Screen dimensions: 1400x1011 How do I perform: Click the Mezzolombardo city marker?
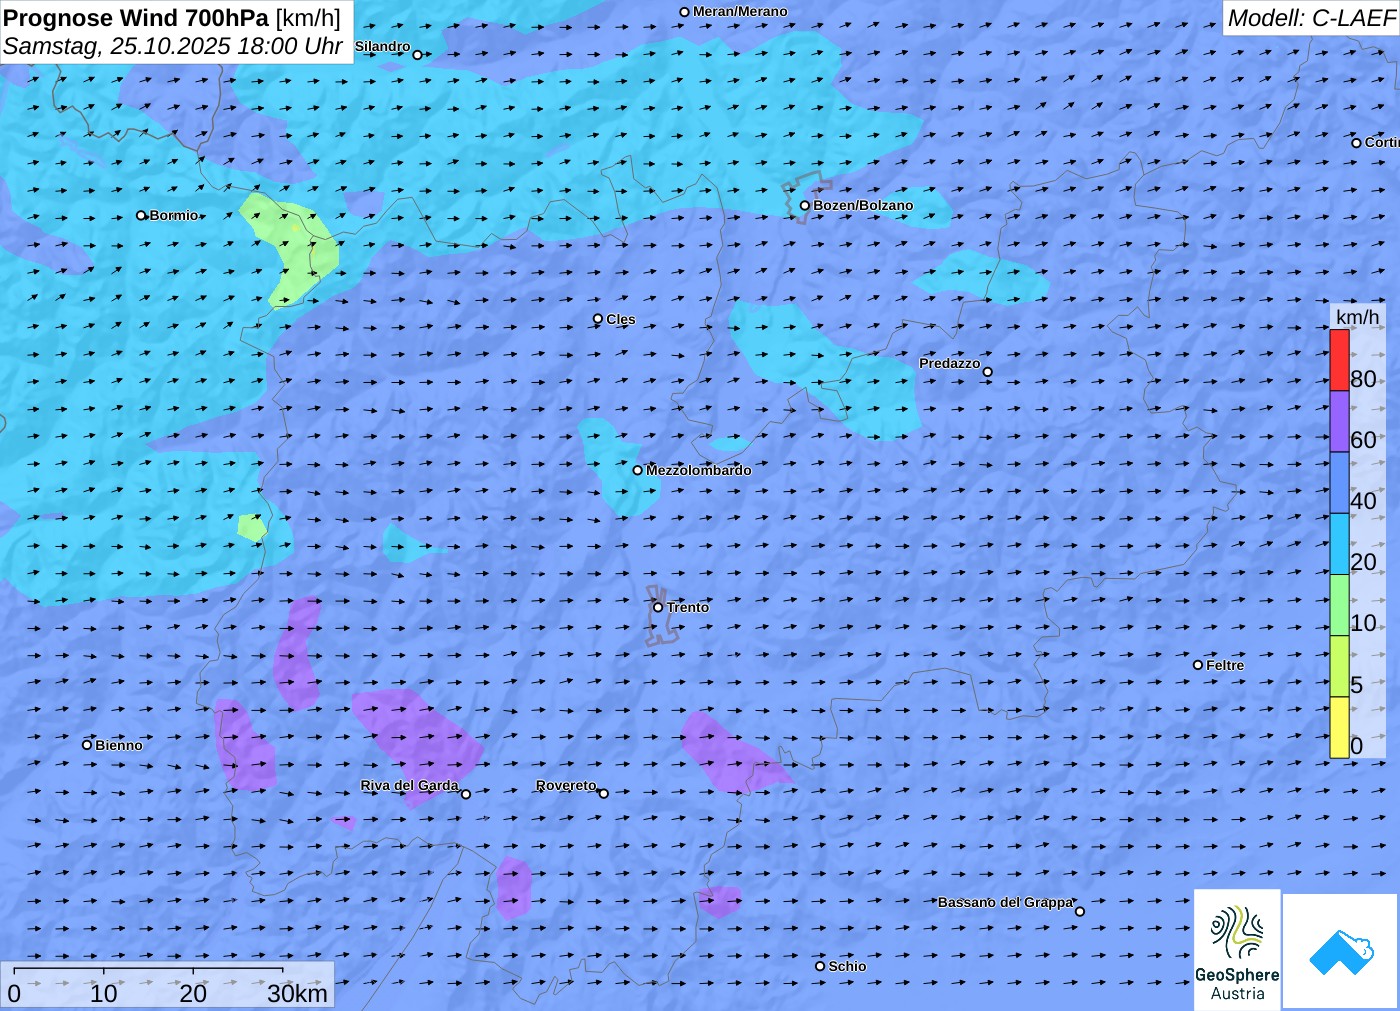[x=638, y=470]
